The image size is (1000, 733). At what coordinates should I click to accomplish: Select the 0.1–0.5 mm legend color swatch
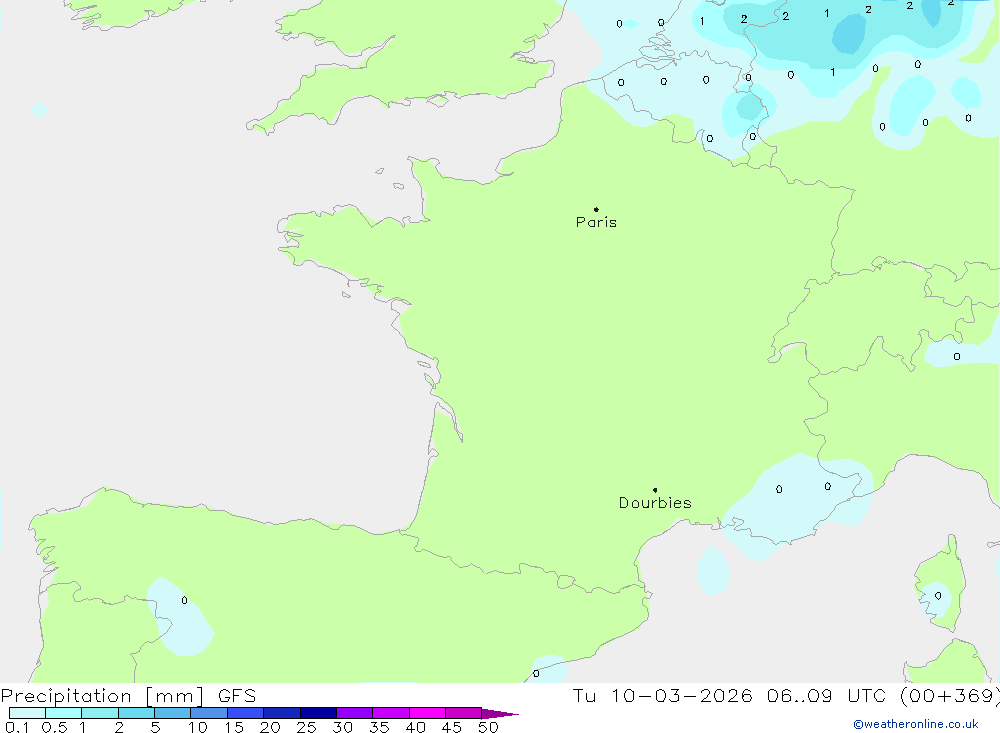(27, 713)
